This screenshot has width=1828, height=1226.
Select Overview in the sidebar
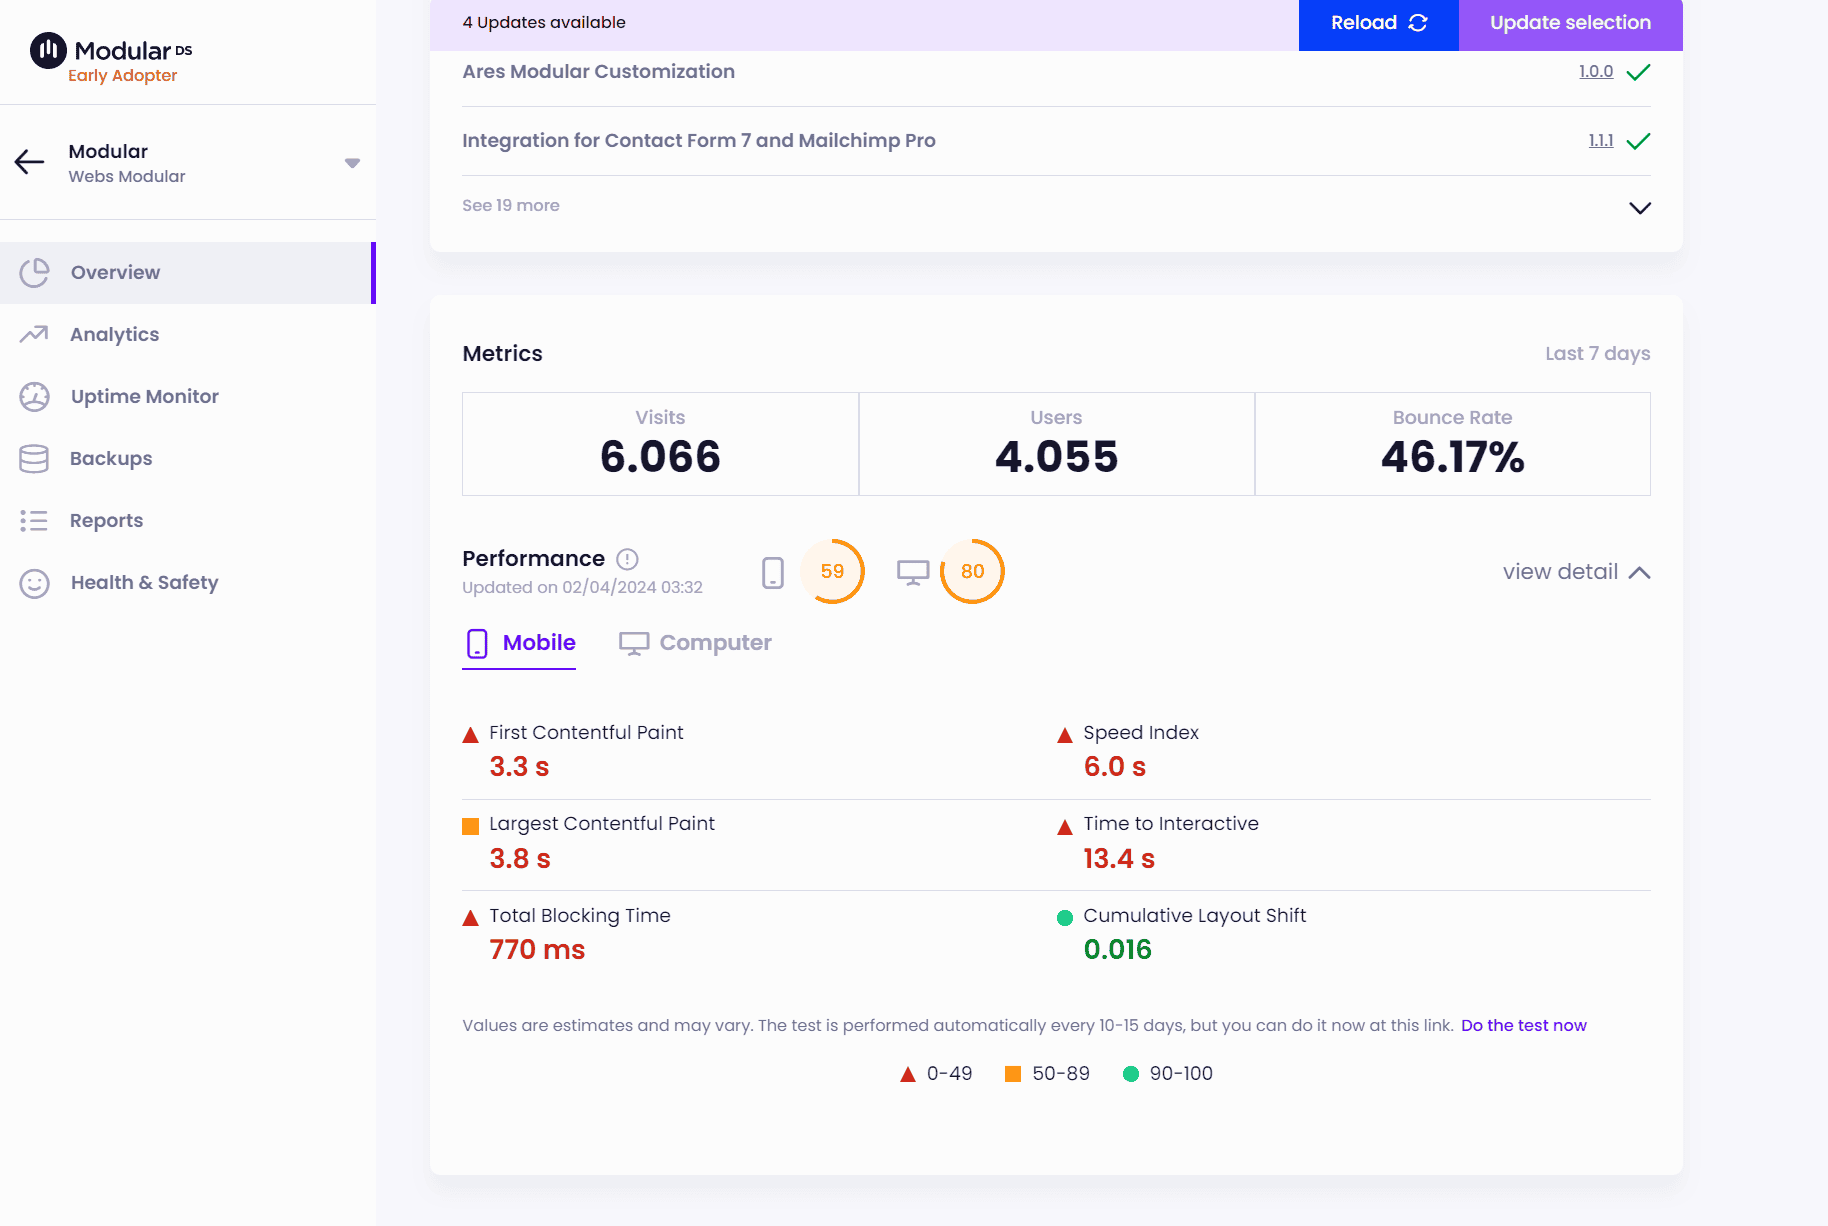click(x=187, y=273)
